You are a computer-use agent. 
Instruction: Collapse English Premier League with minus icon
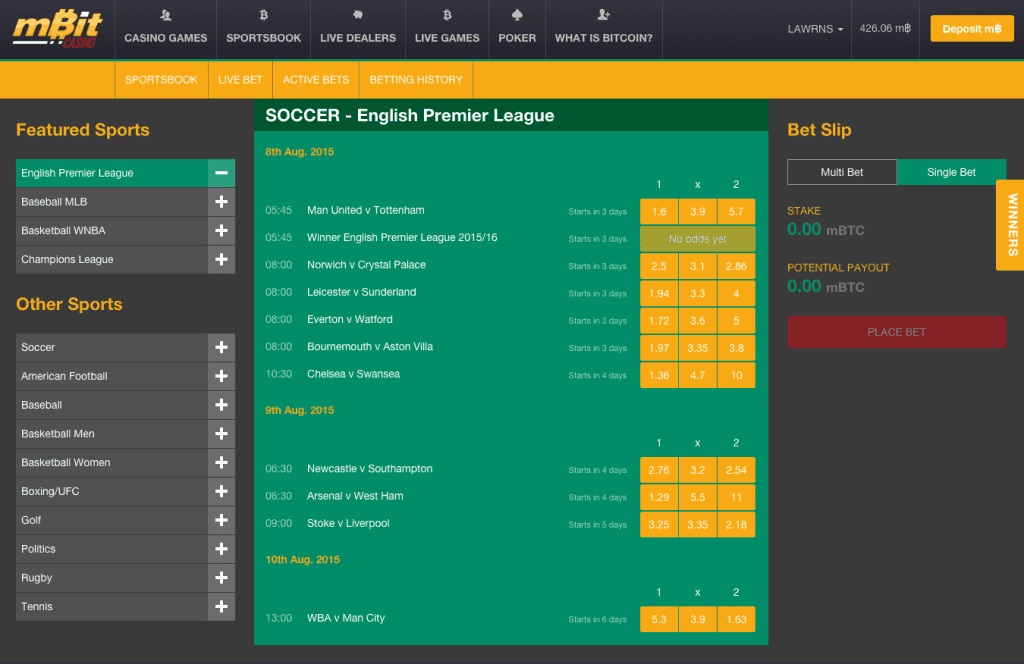(x=221, y=173)
